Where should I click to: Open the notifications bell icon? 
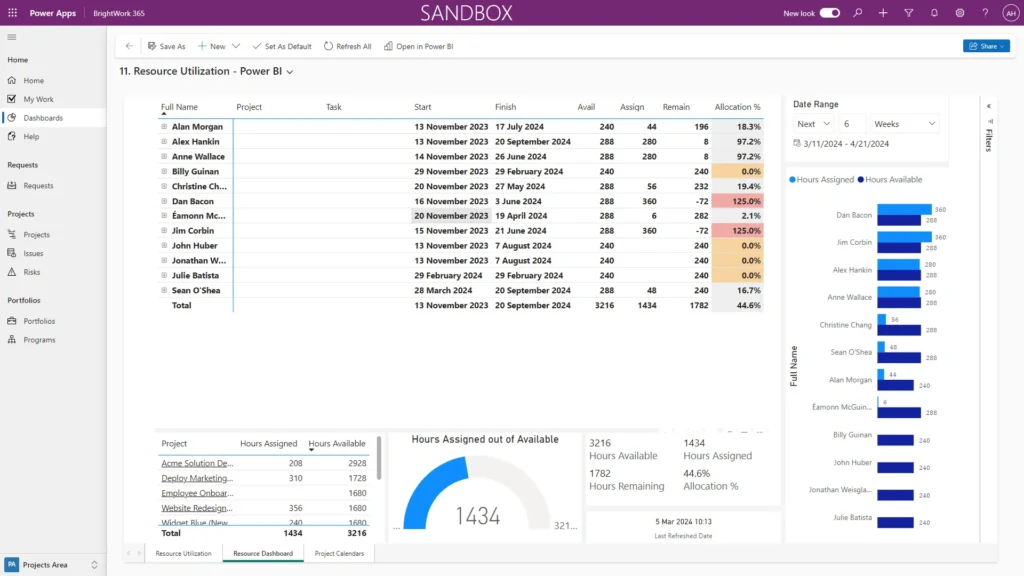[934, 13]
